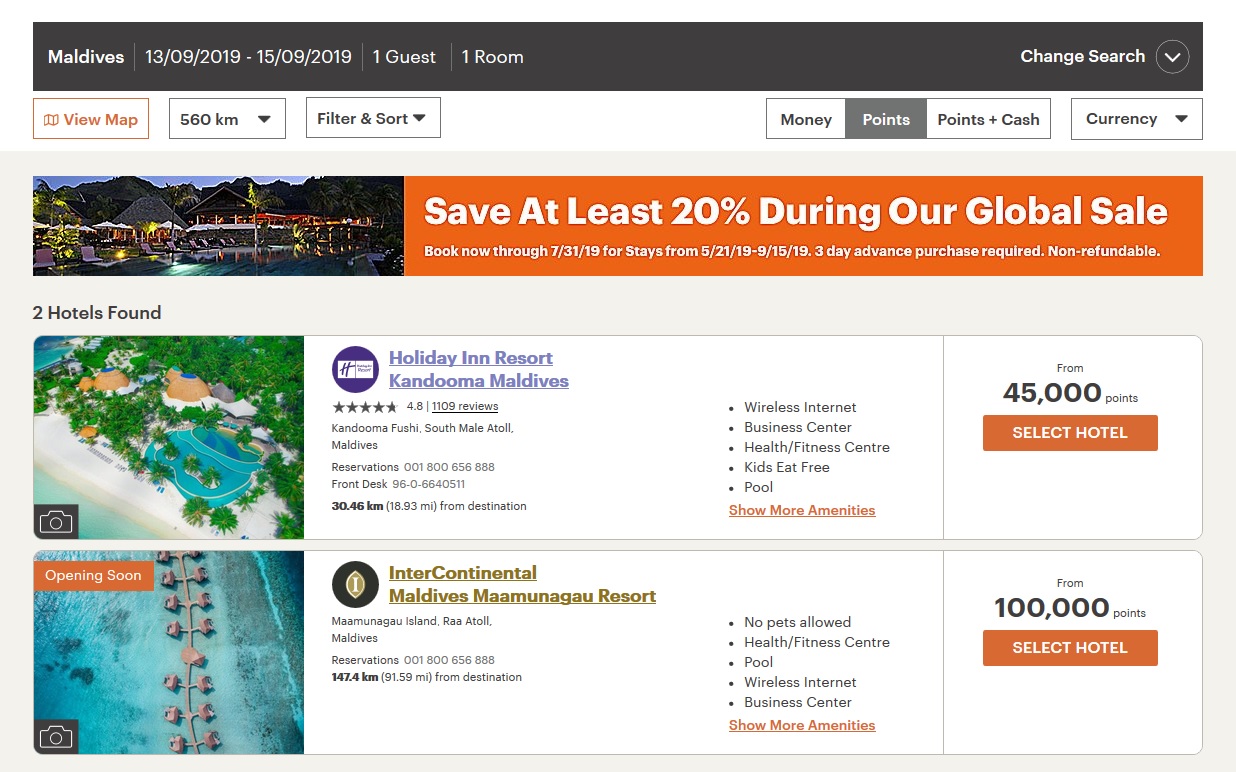Read the 1109 reviews link
The width and height of the screenshot is (1236, 772).
[465, 407]
